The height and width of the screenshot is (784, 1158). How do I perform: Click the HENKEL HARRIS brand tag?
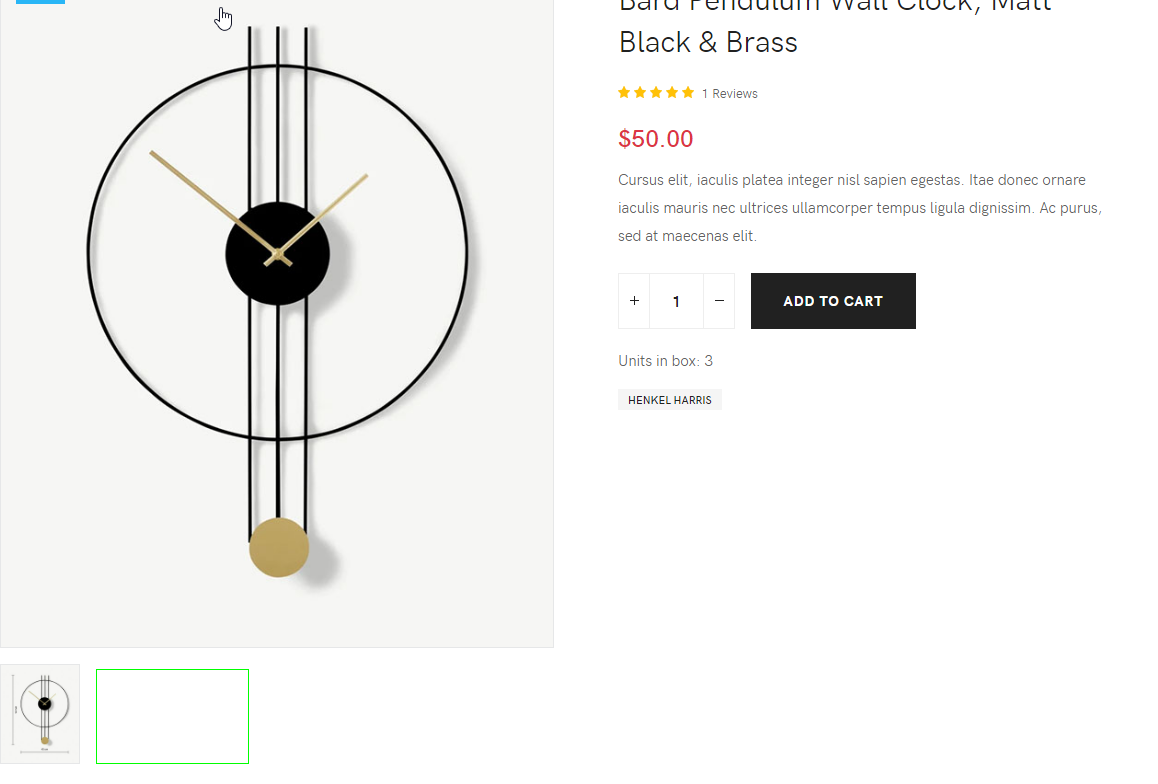tap(670, 400)
